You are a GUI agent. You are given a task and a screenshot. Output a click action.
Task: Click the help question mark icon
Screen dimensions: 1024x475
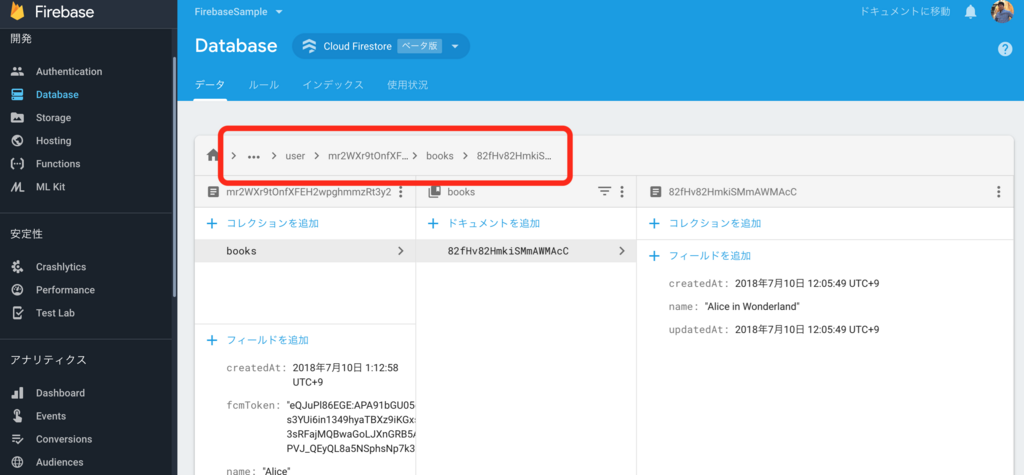(1005, 49)
